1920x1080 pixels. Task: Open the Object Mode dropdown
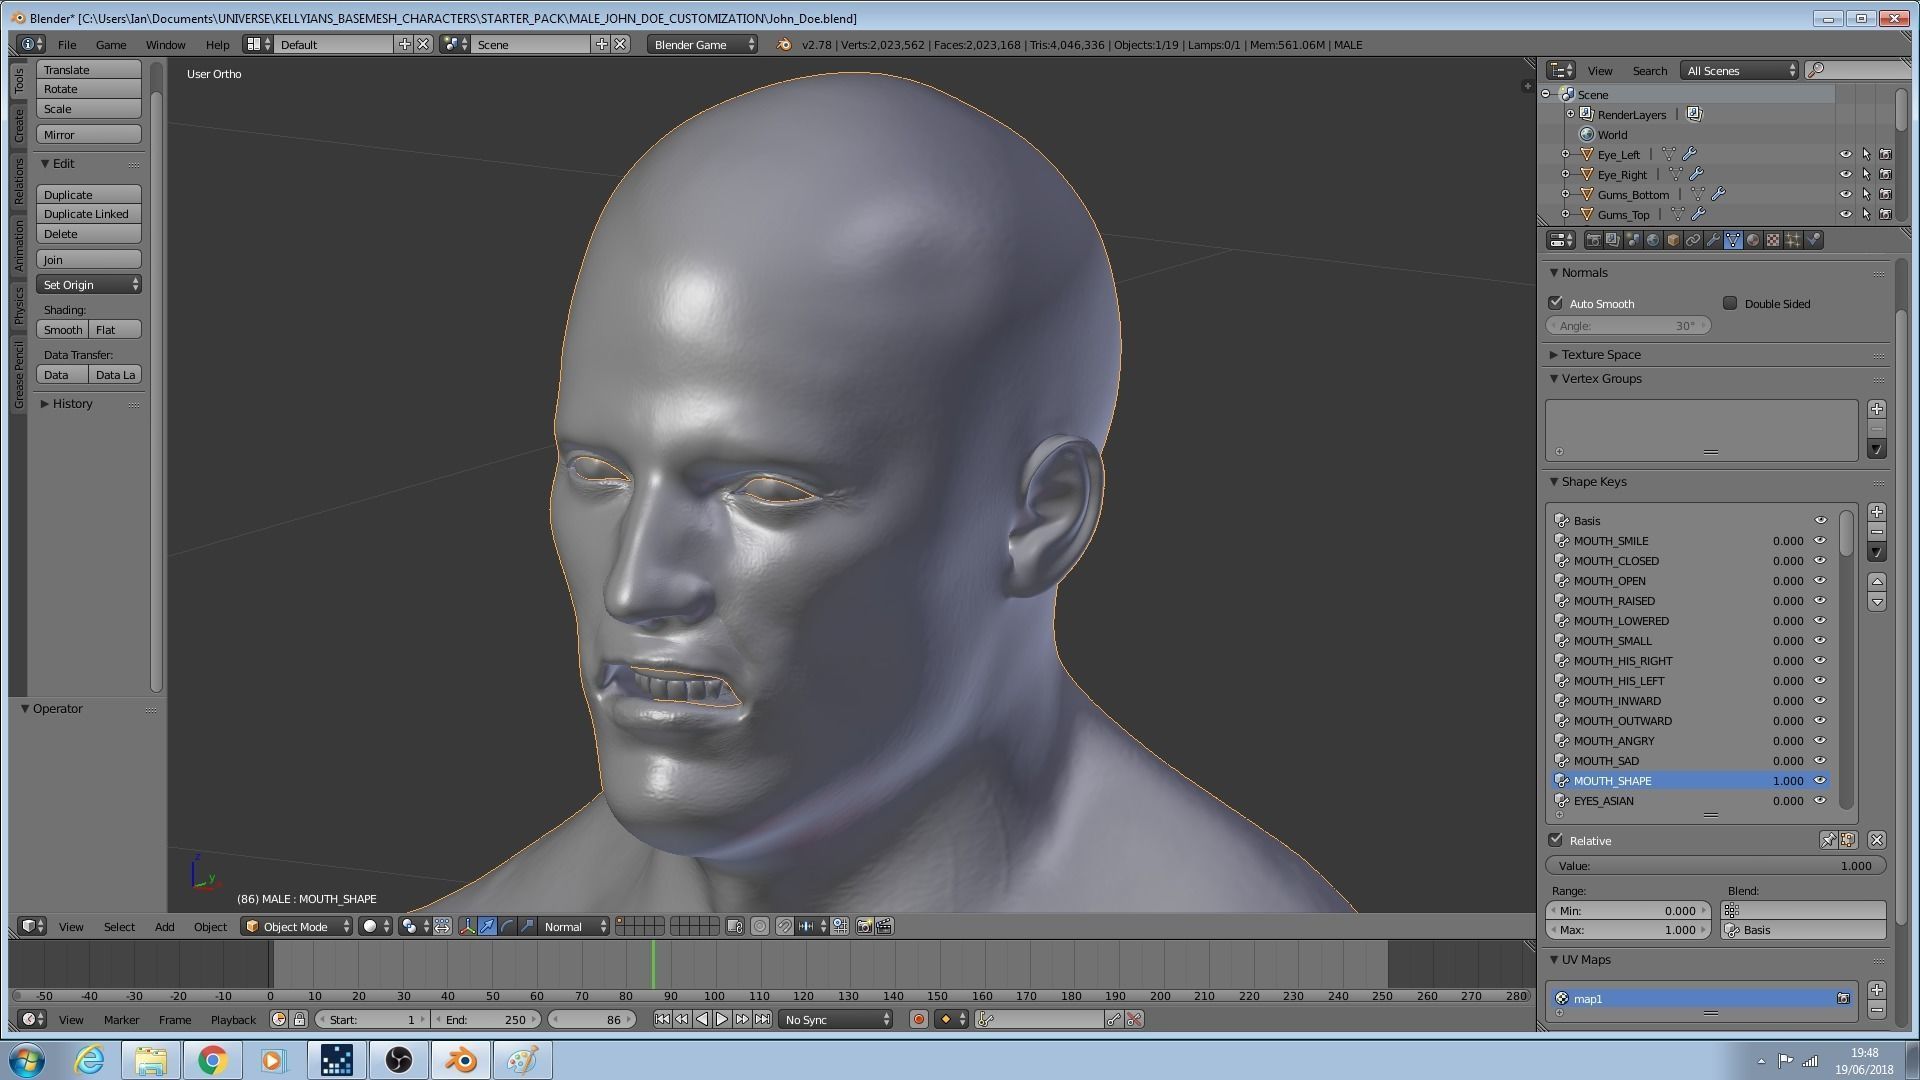(x=297, y=926)
